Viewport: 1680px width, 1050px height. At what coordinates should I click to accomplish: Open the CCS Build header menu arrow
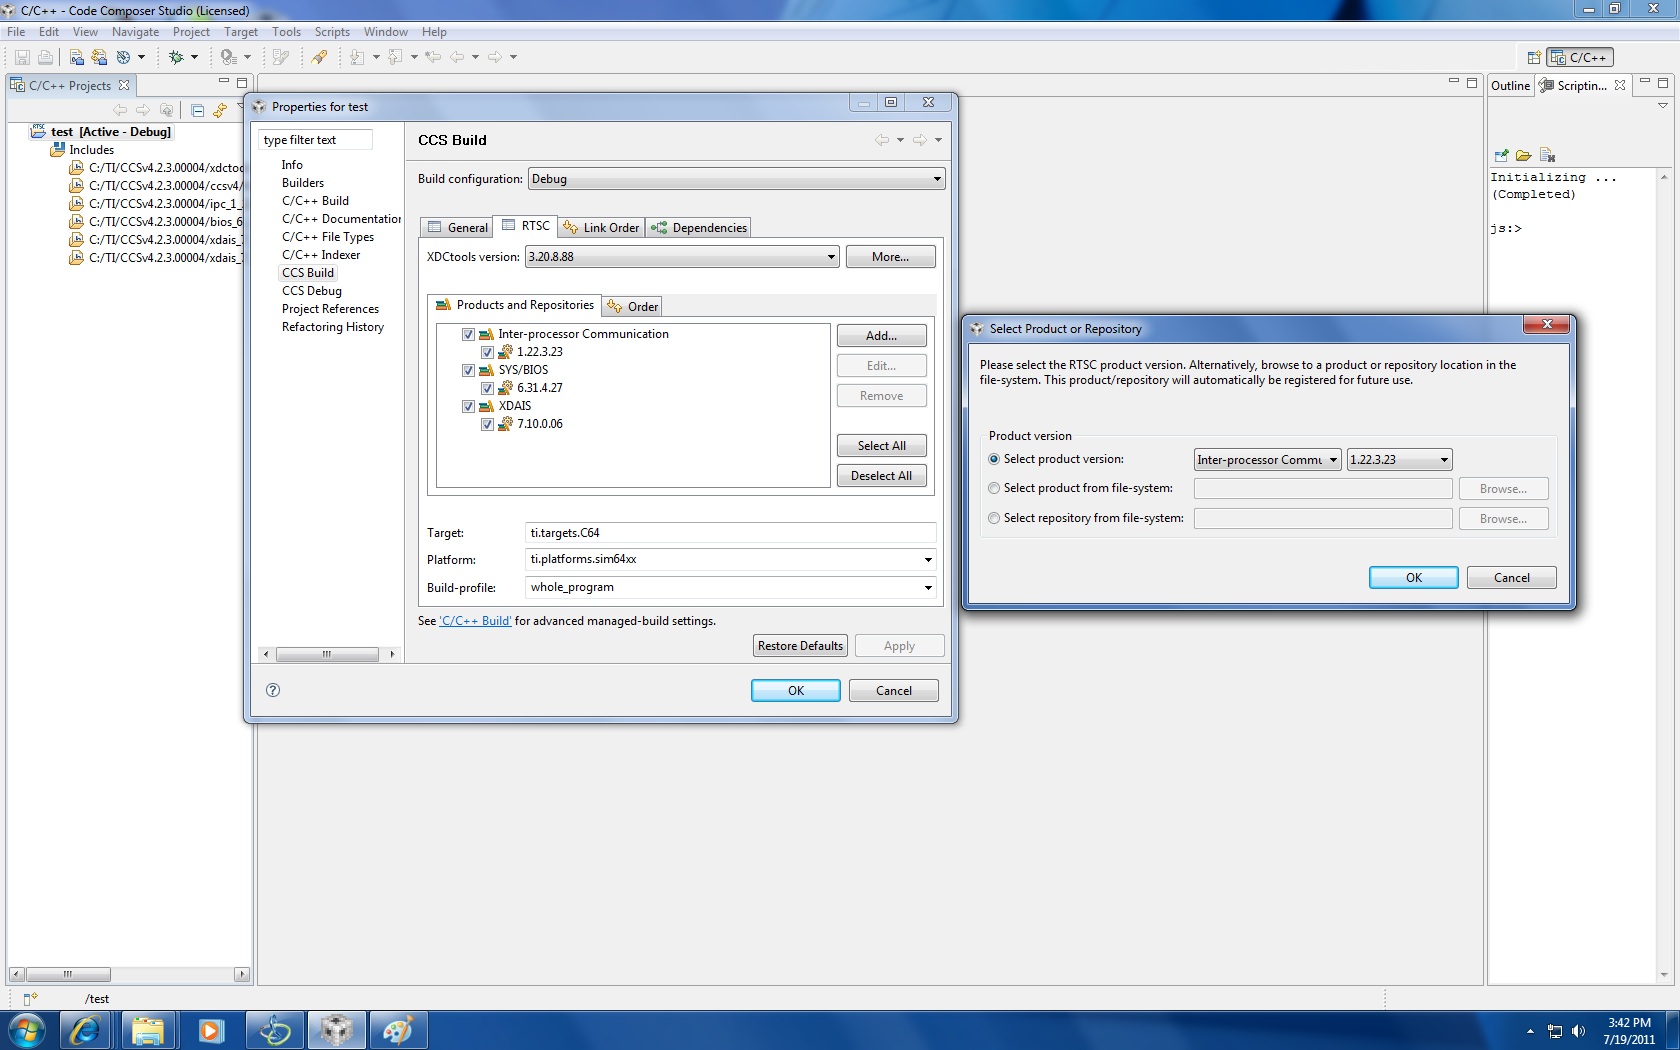[x=938, y=140]
